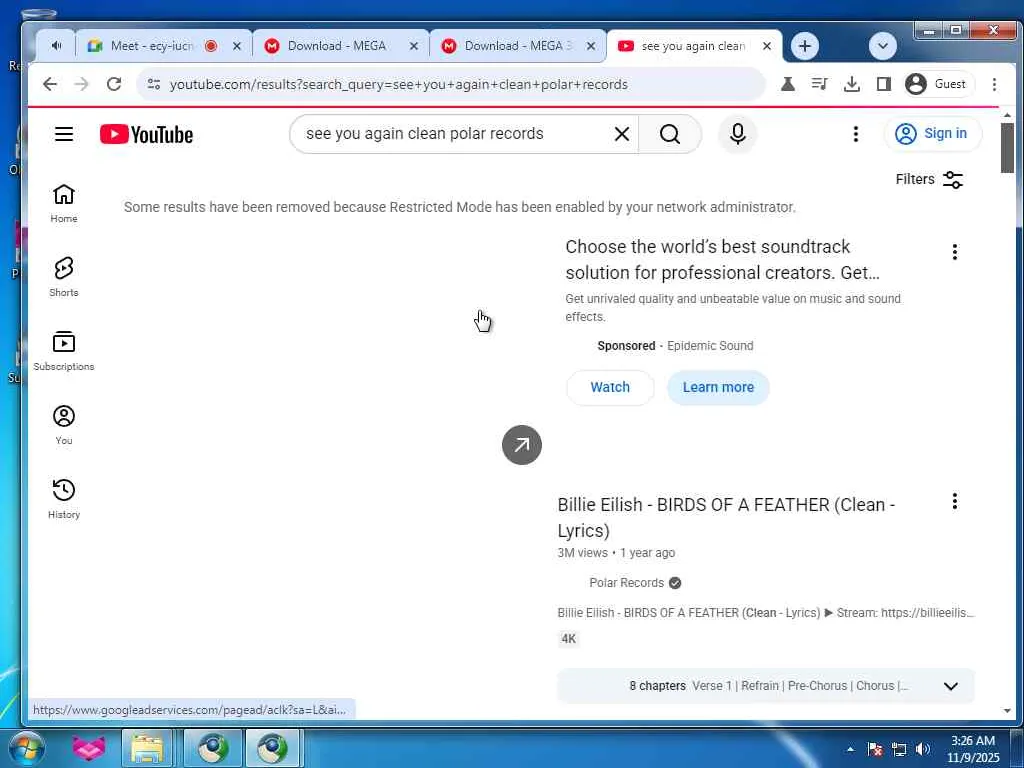Open a new browser tab
The width and height of the screenshot is (1024, 768).
[x=805, y=46]
